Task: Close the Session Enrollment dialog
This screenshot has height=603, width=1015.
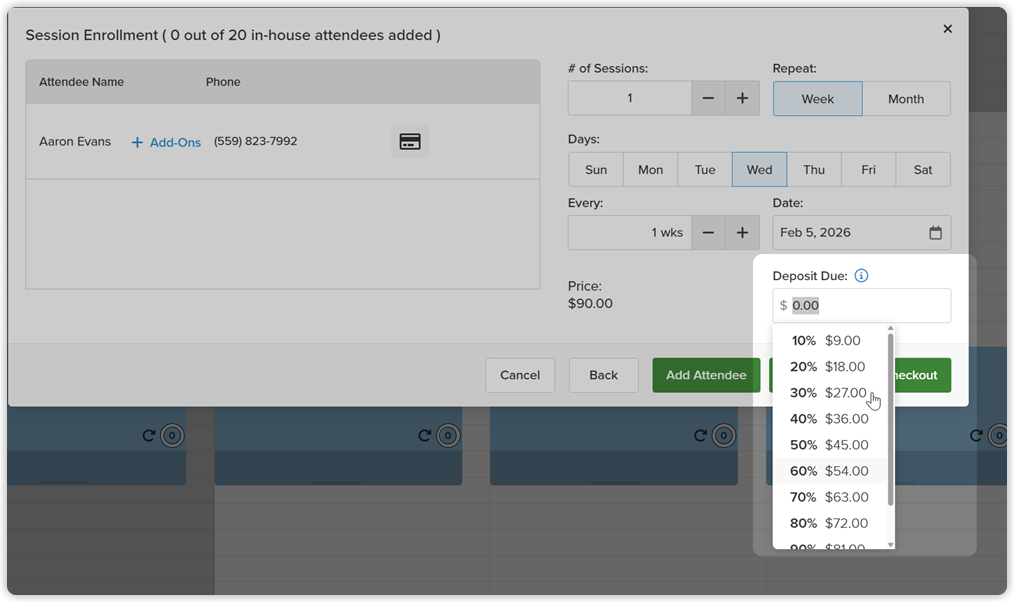Action: pos(948,29)
